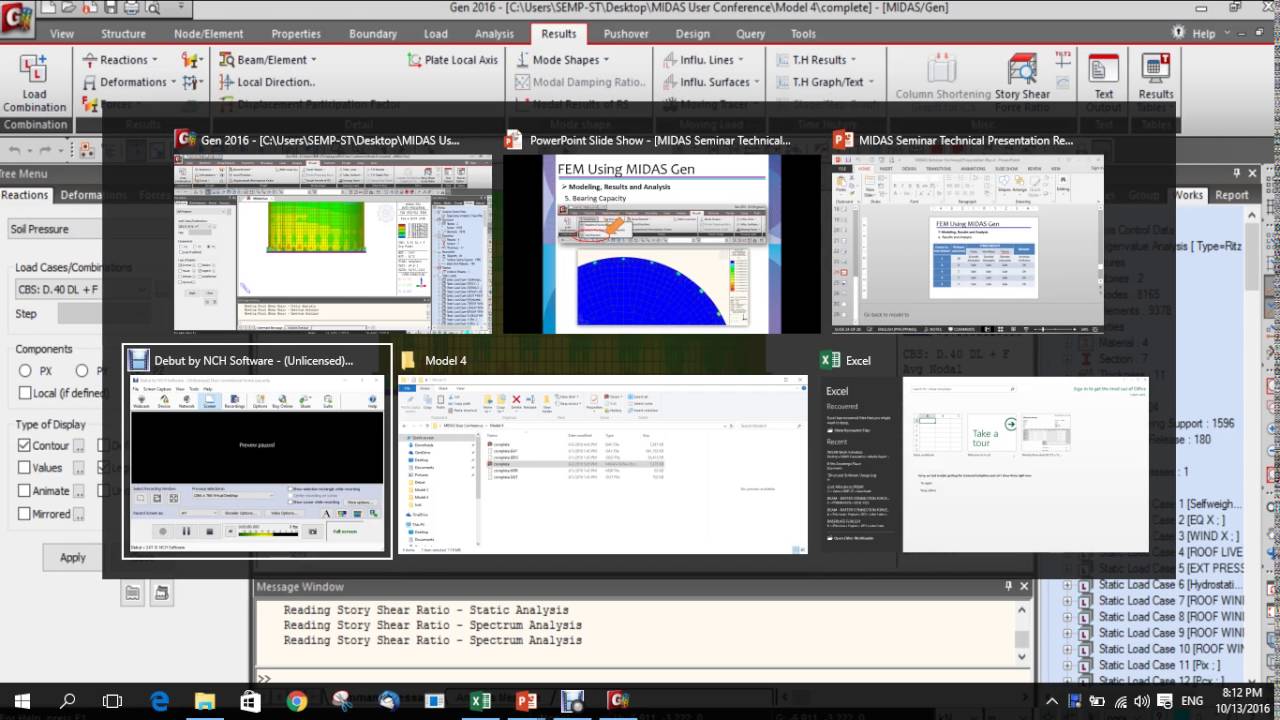Expand the Reactions dropdown arrow

coord(156,60)
